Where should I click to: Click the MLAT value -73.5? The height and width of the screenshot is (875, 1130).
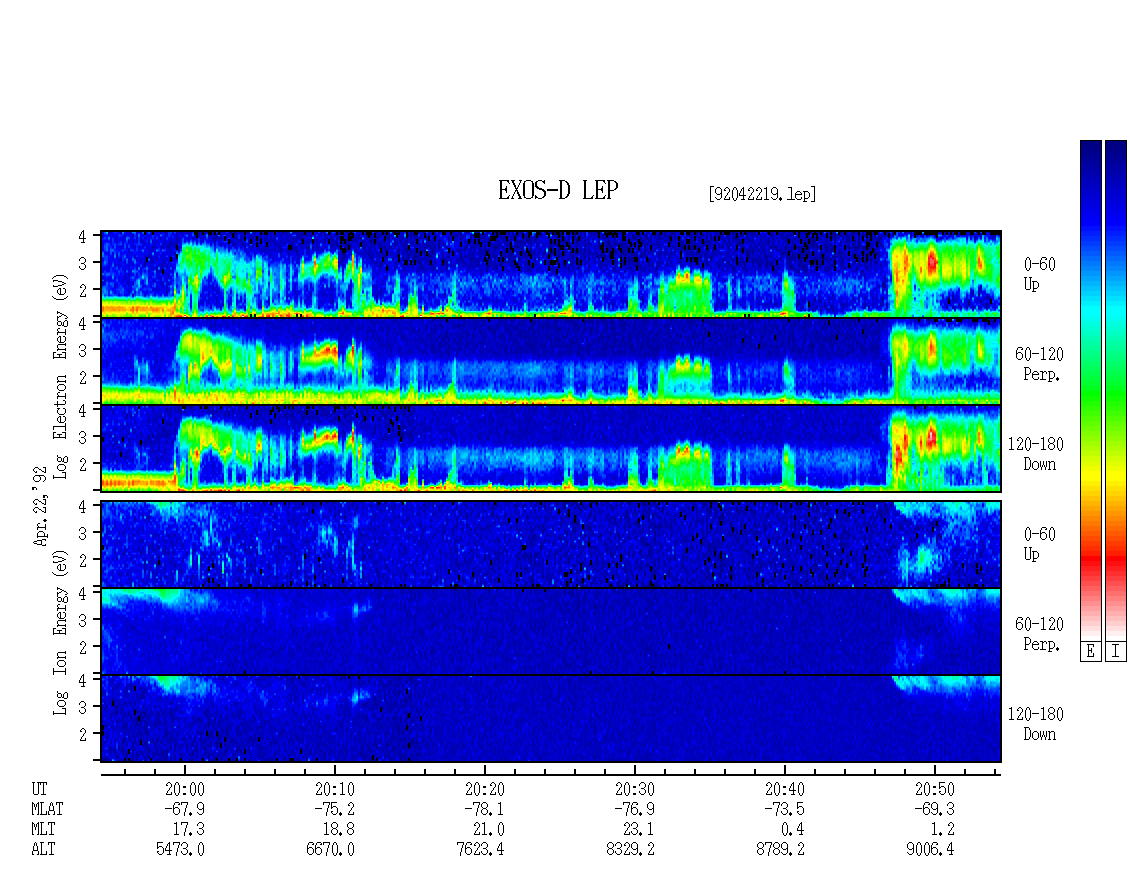[x=783, y=809]
